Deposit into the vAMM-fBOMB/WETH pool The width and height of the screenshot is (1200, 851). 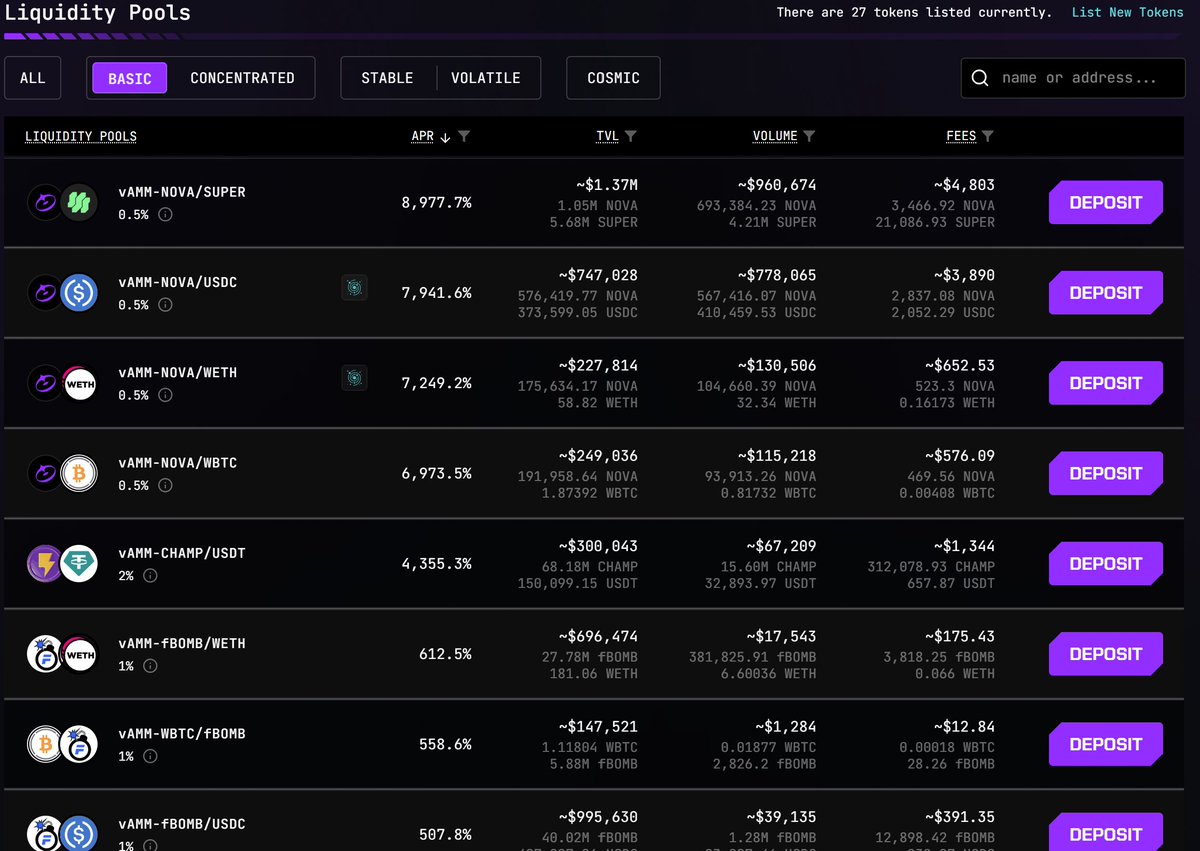[1106, 654]
